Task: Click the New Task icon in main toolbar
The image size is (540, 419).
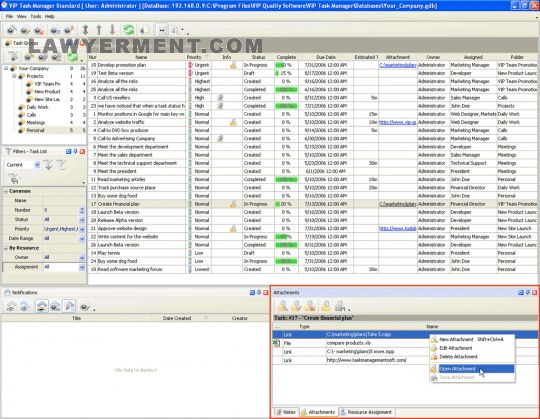Action: [x=11, y=30]
